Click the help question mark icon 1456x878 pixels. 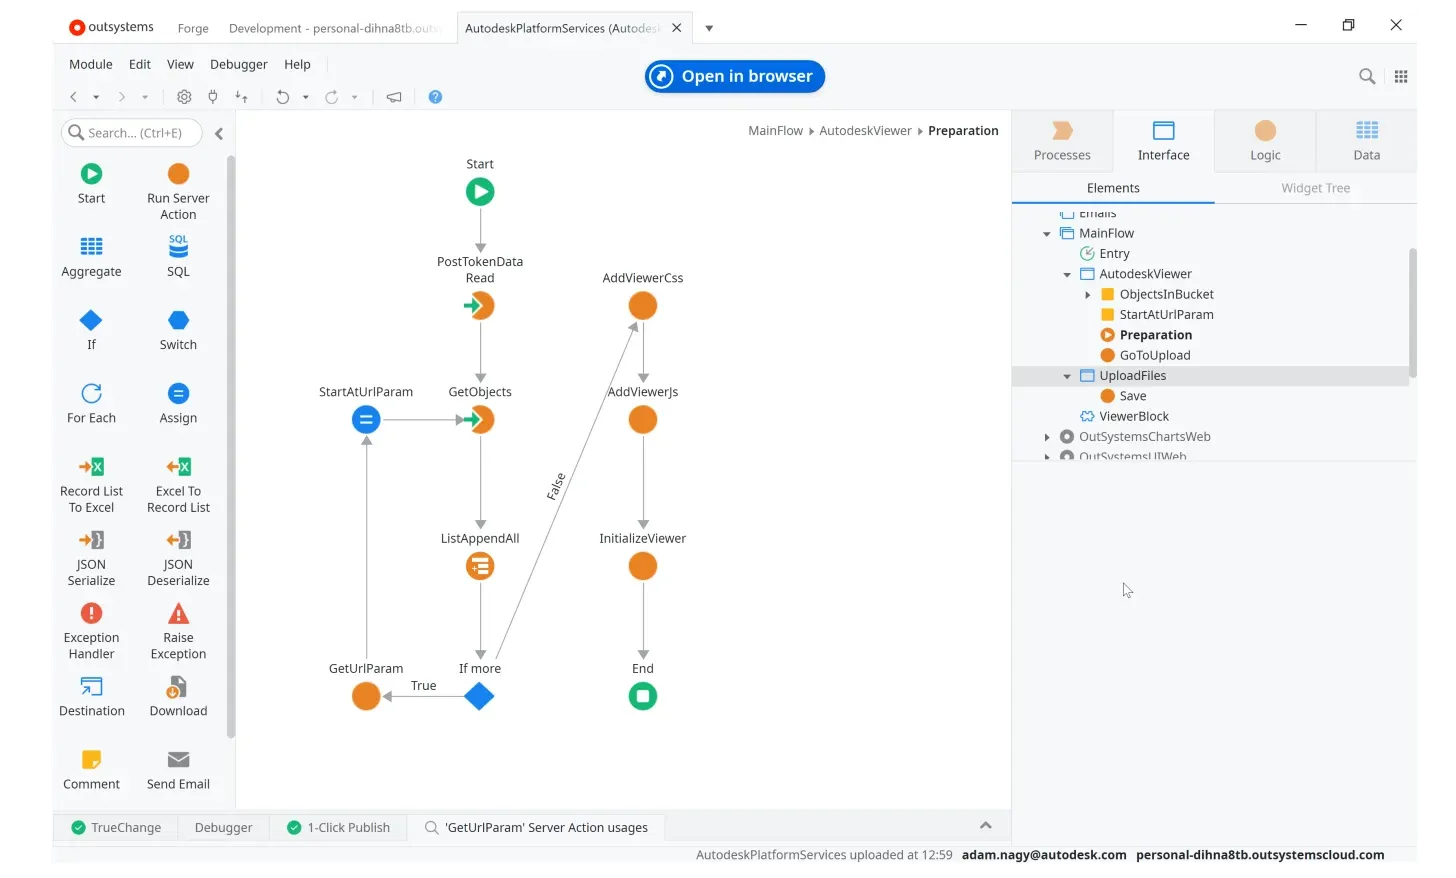pos(435,97)
